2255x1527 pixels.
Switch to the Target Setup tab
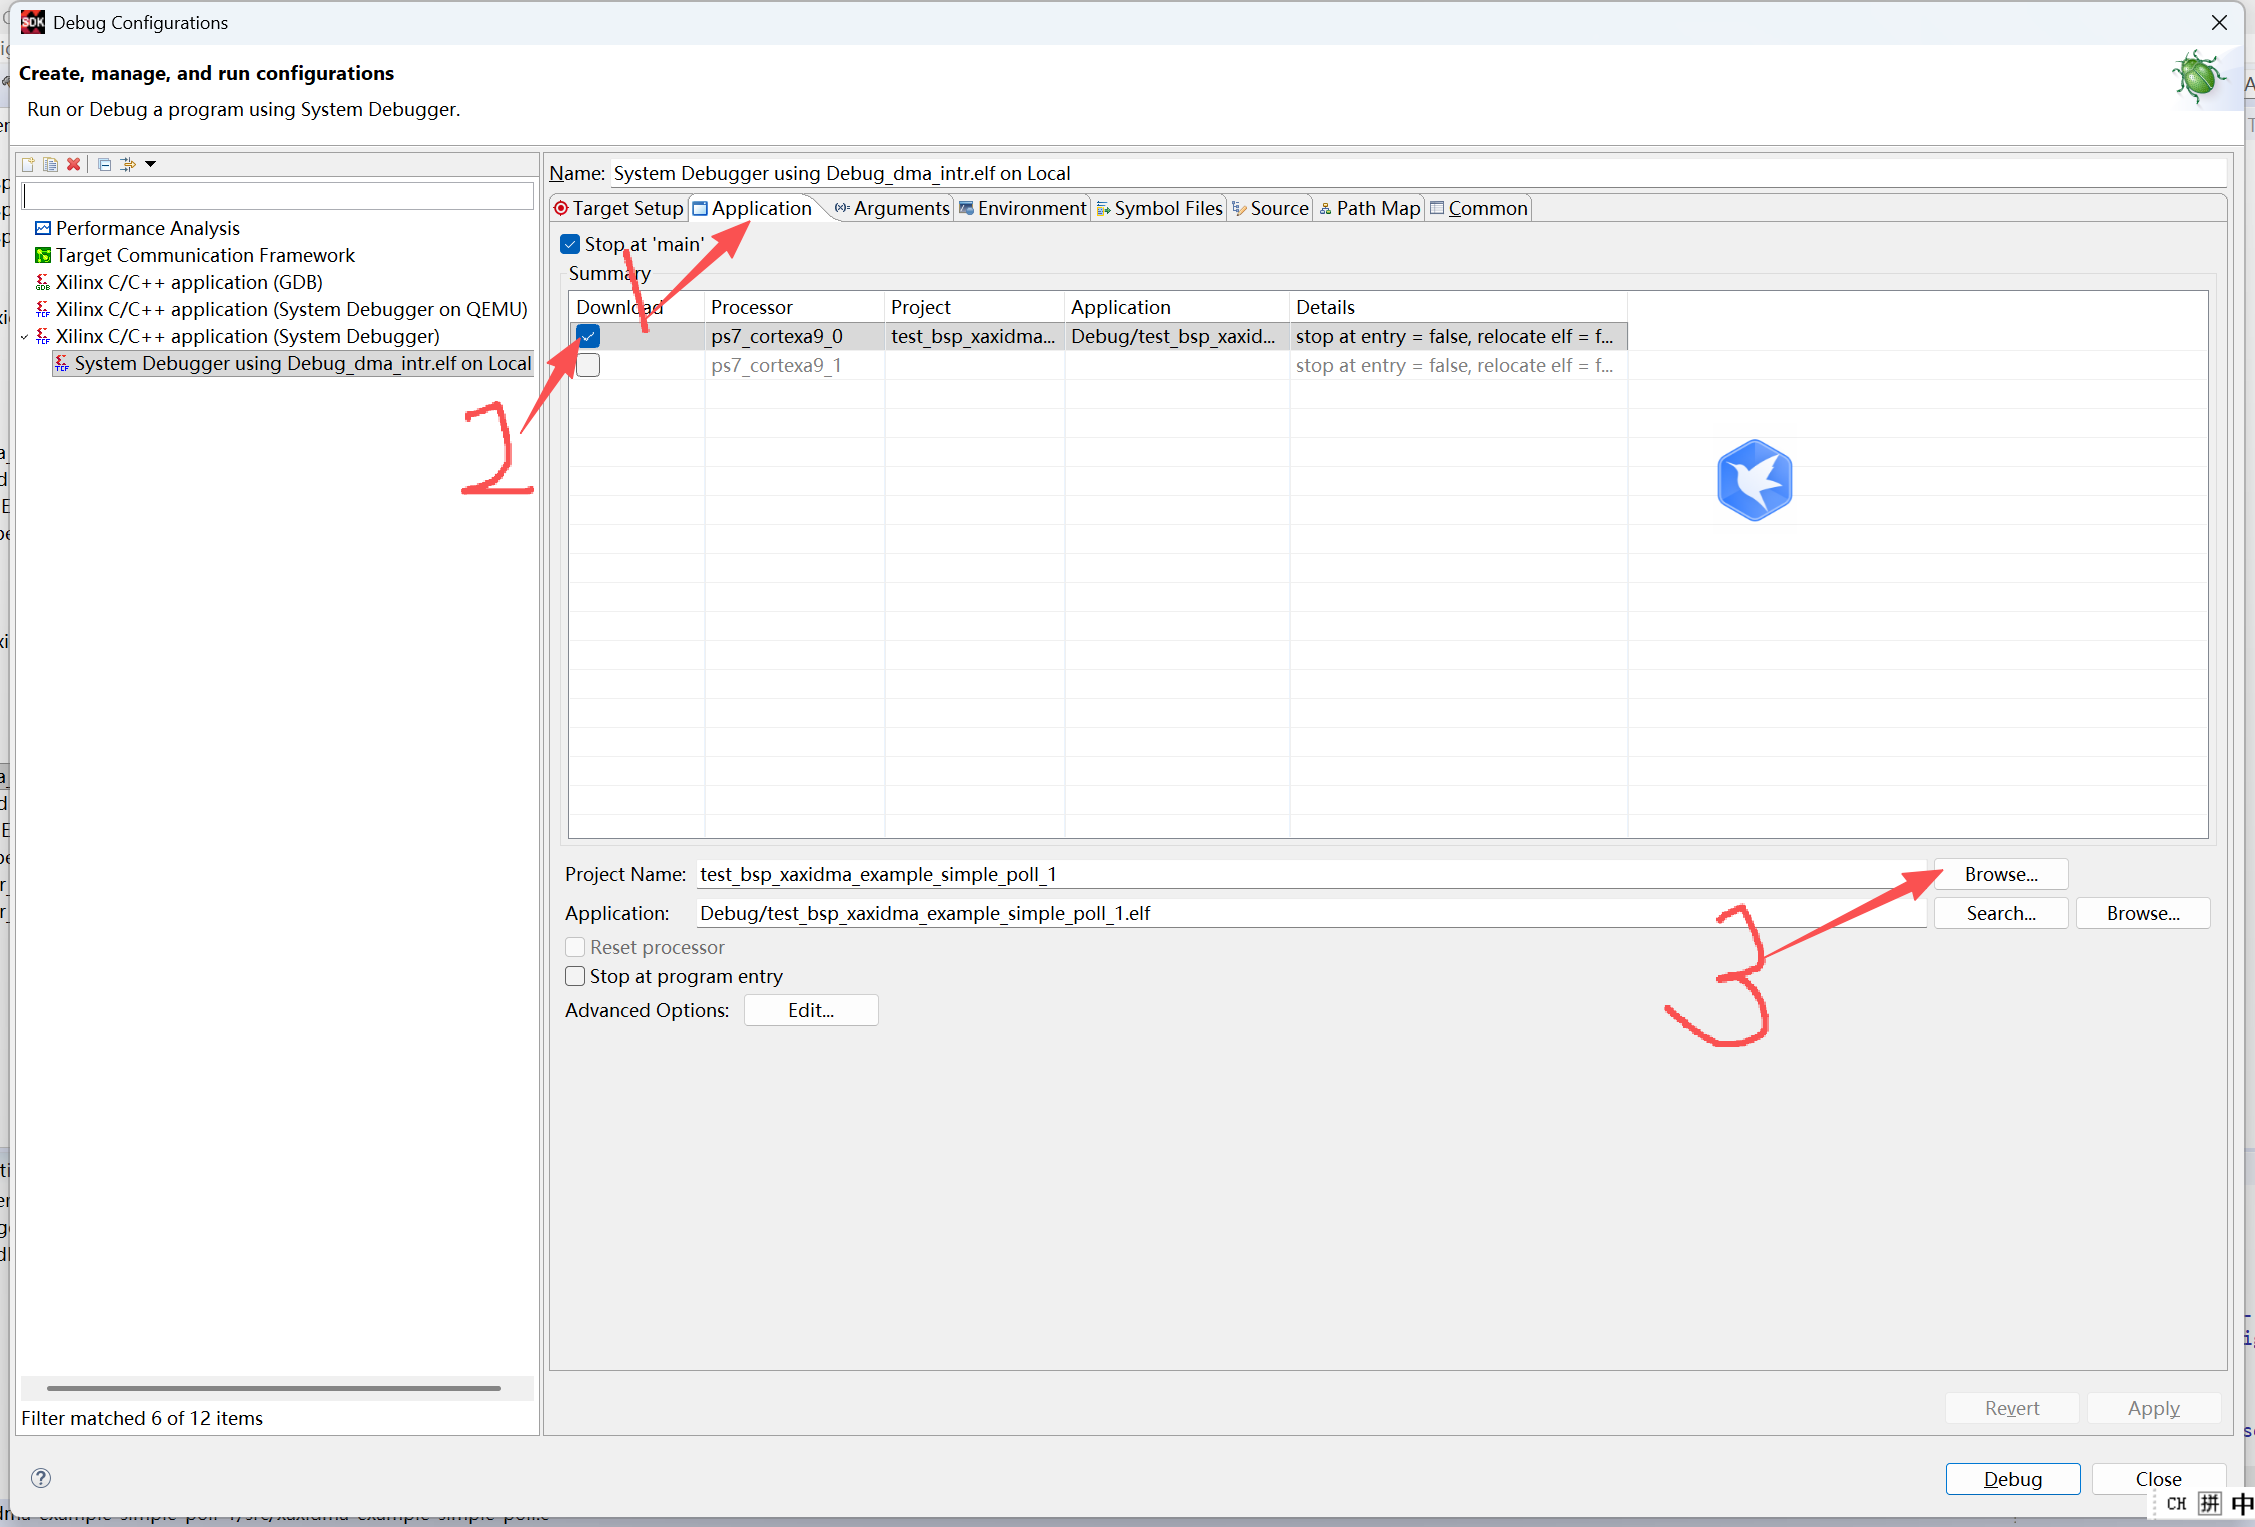click(619, 208)
